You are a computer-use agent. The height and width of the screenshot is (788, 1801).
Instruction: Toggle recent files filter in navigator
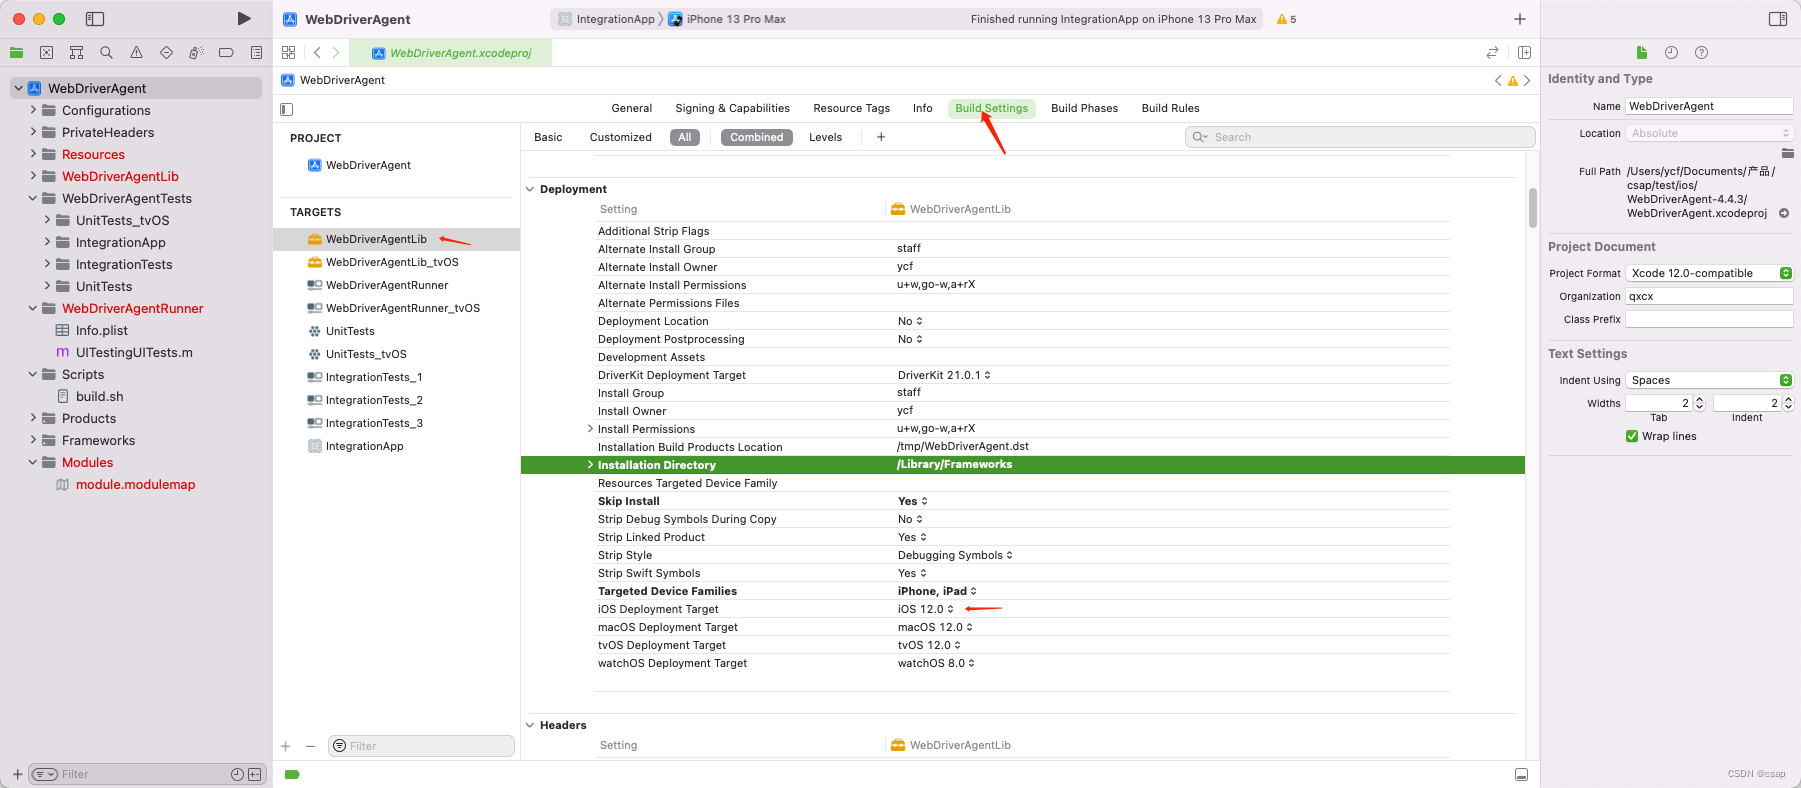pyautogui.click(x=237, y=774)
